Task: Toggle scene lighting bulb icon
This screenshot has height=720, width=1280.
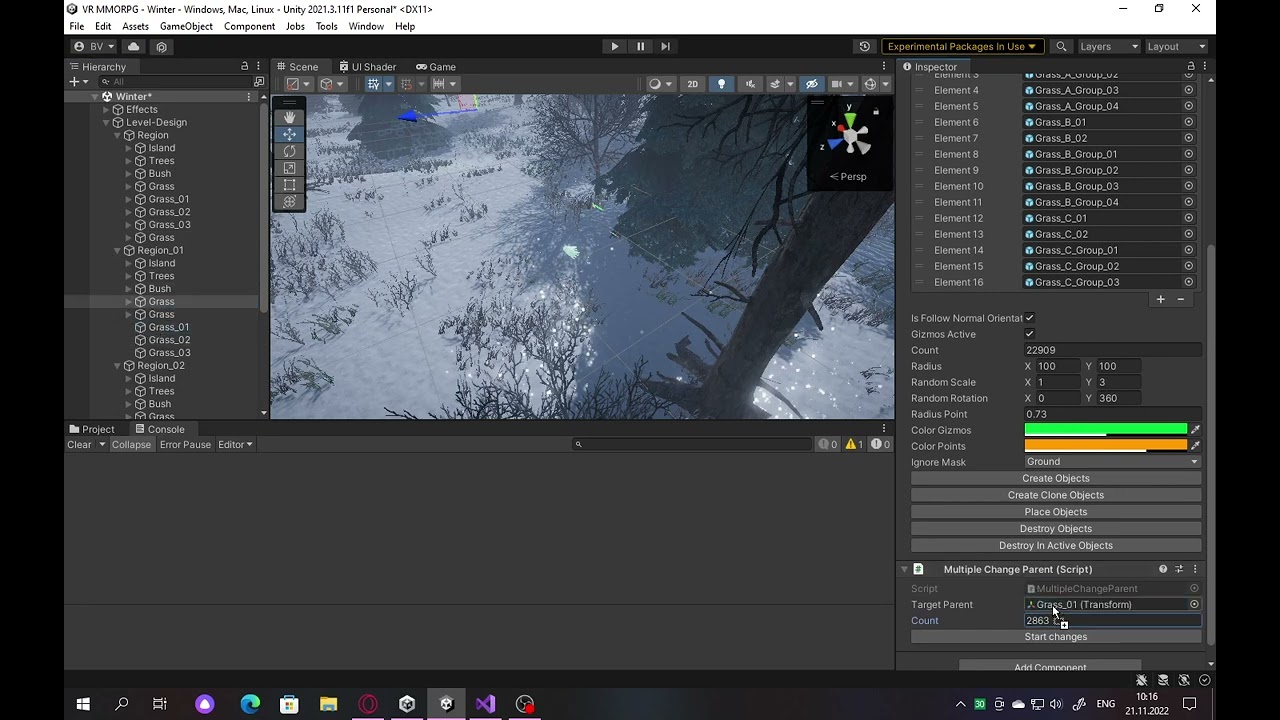Action: point(721,84)
